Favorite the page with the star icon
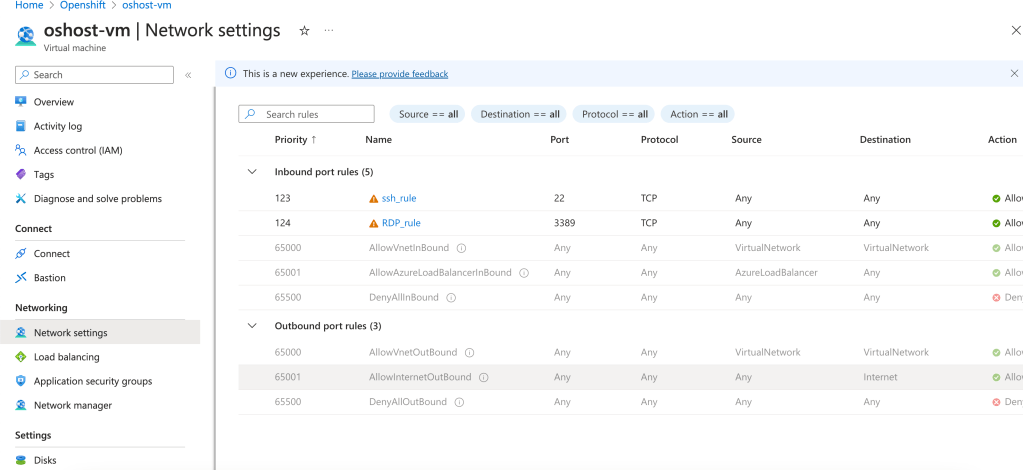Viewport: 1023px width, 470px height. click(304, 31)
